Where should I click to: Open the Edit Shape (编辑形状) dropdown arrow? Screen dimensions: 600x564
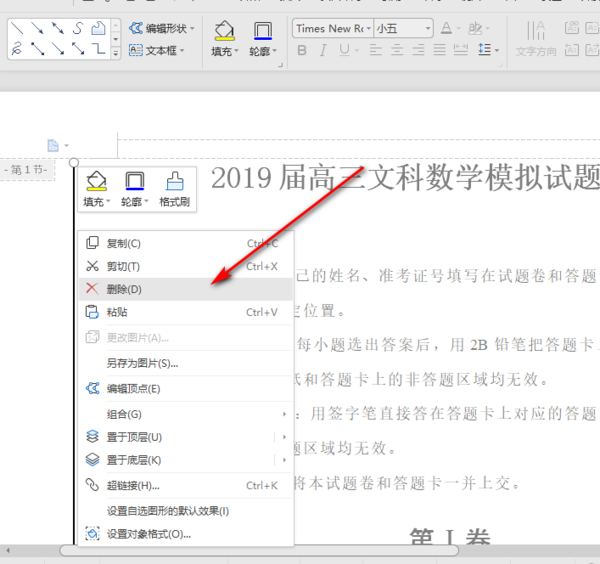pyautogui.click(x=192, y=28)
